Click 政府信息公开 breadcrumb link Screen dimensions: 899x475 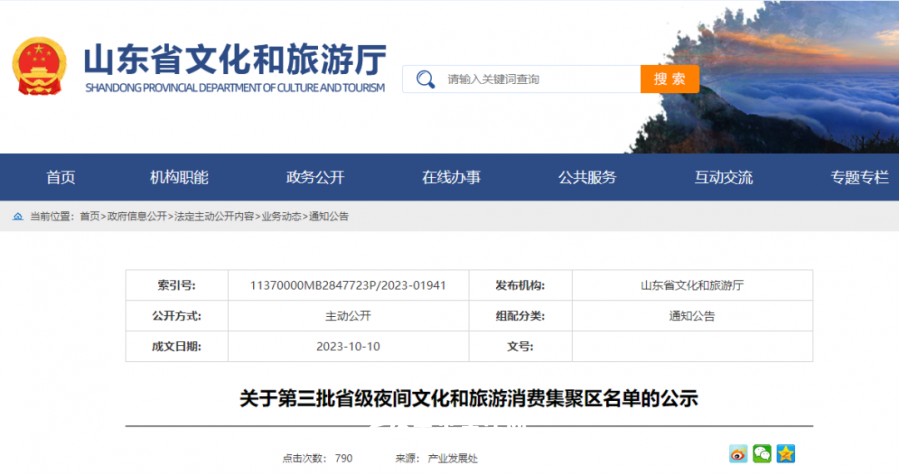[137, 216]
